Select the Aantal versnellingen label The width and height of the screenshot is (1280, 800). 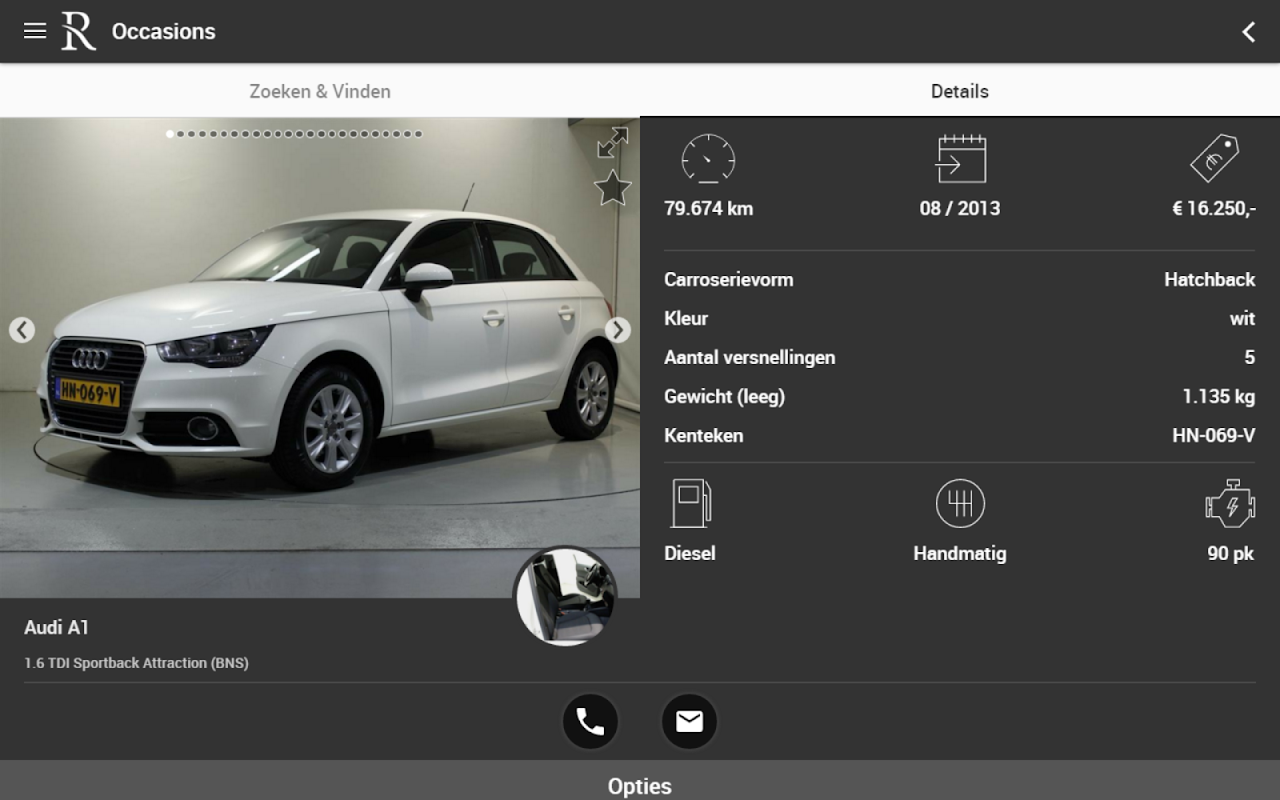[x=750, y=358]
